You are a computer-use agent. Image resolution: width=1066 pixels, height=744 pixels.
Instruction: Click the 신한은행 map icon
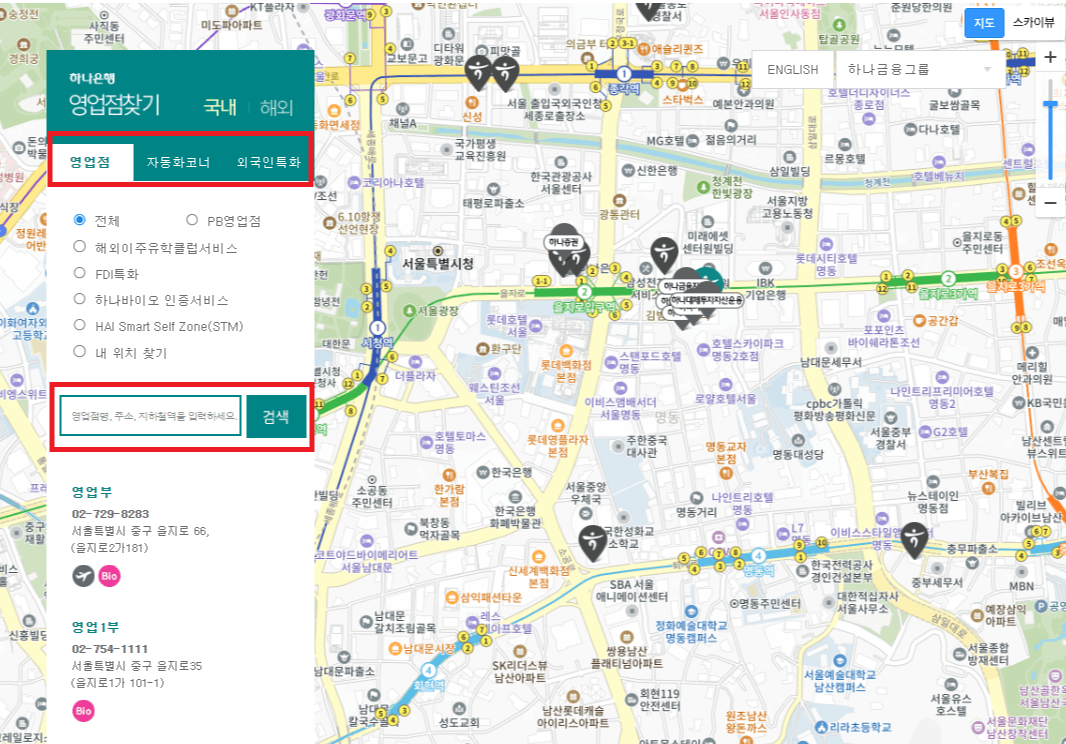tap(628, 171)
